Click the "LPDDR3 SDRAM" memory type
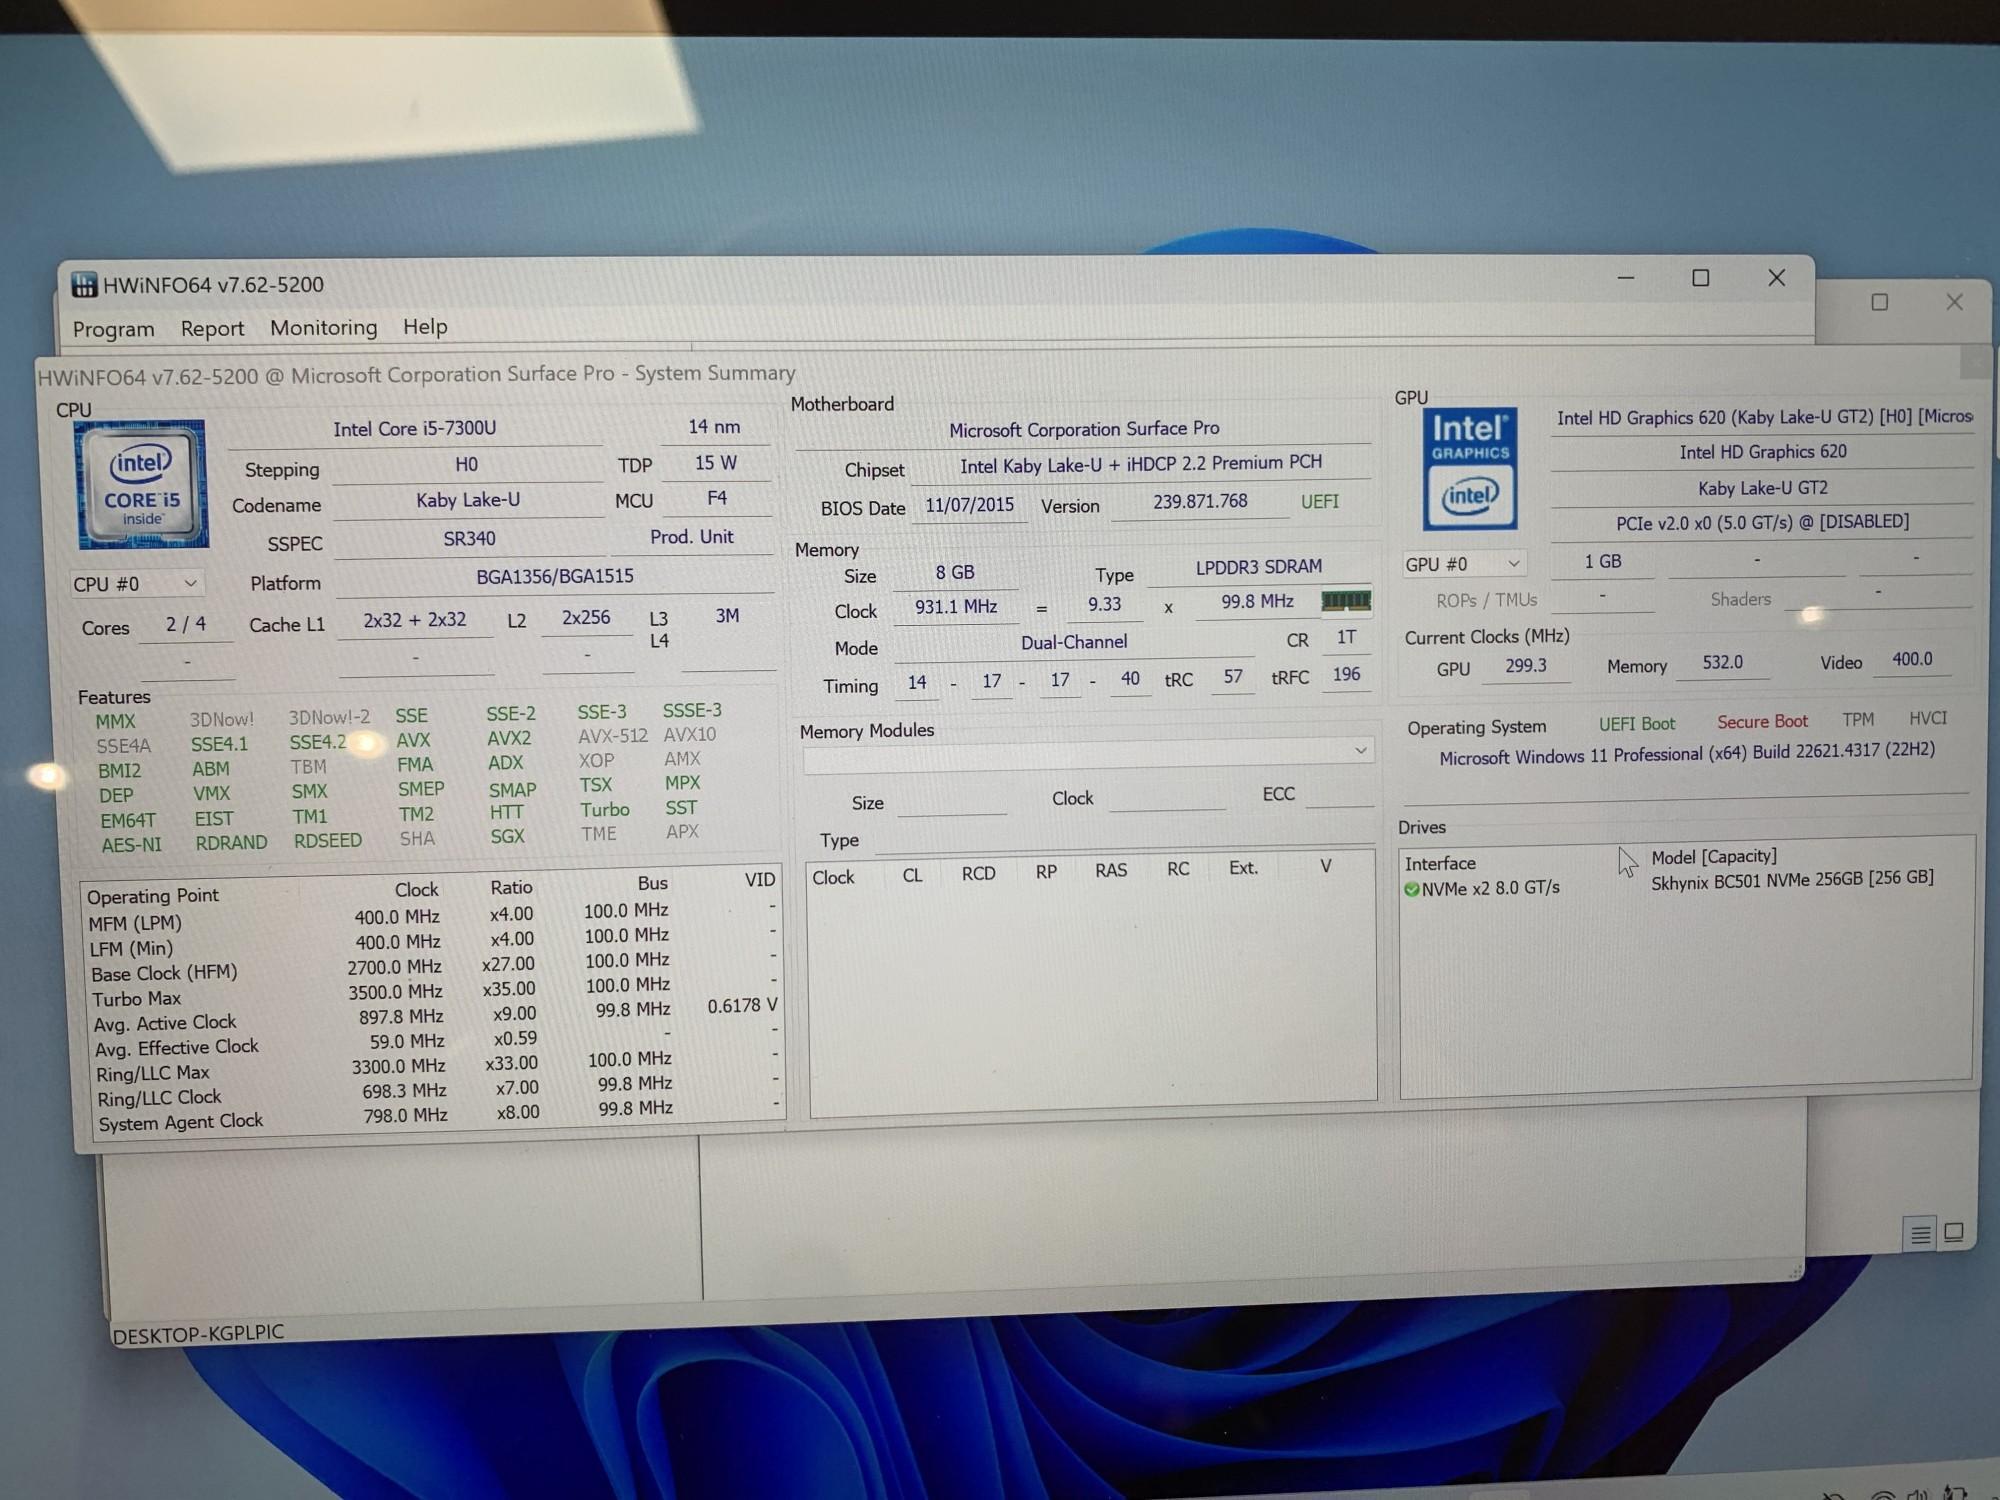This screenshot has height=1500, width=2000. (x=1259, y=567)
